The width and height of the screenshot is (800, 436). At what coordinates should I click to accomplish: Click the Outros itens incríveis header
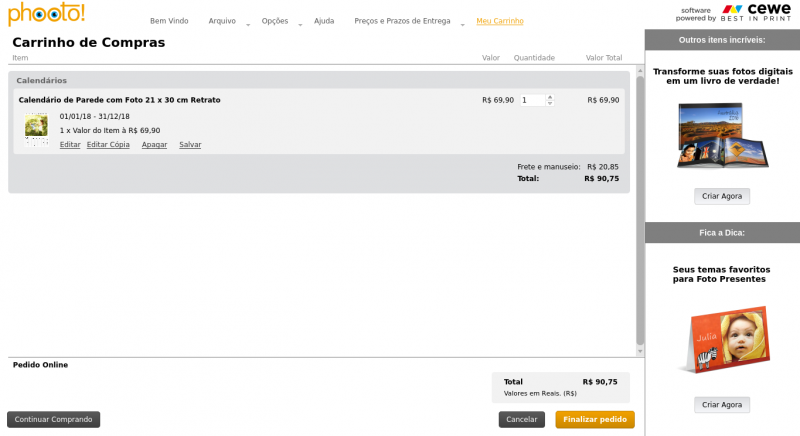point(722,40)
